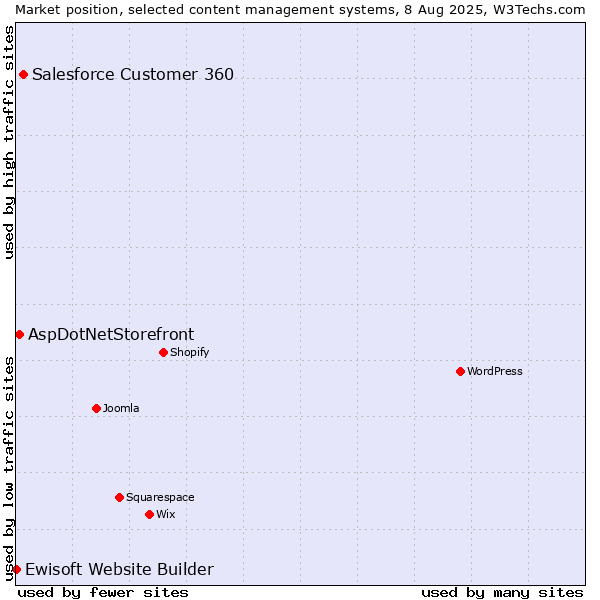Image resolution: width=600 pixels, height=600 pixels.
Task: Click the 'used by fewer sites' axis label
Action: [103, 593]
